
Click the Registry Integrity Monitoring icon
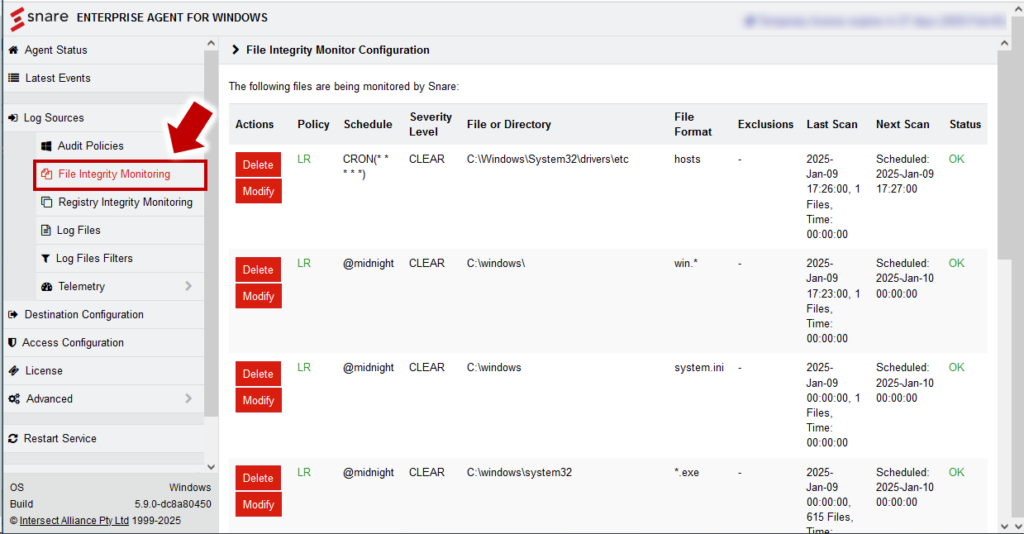click(x=46, y=202)
